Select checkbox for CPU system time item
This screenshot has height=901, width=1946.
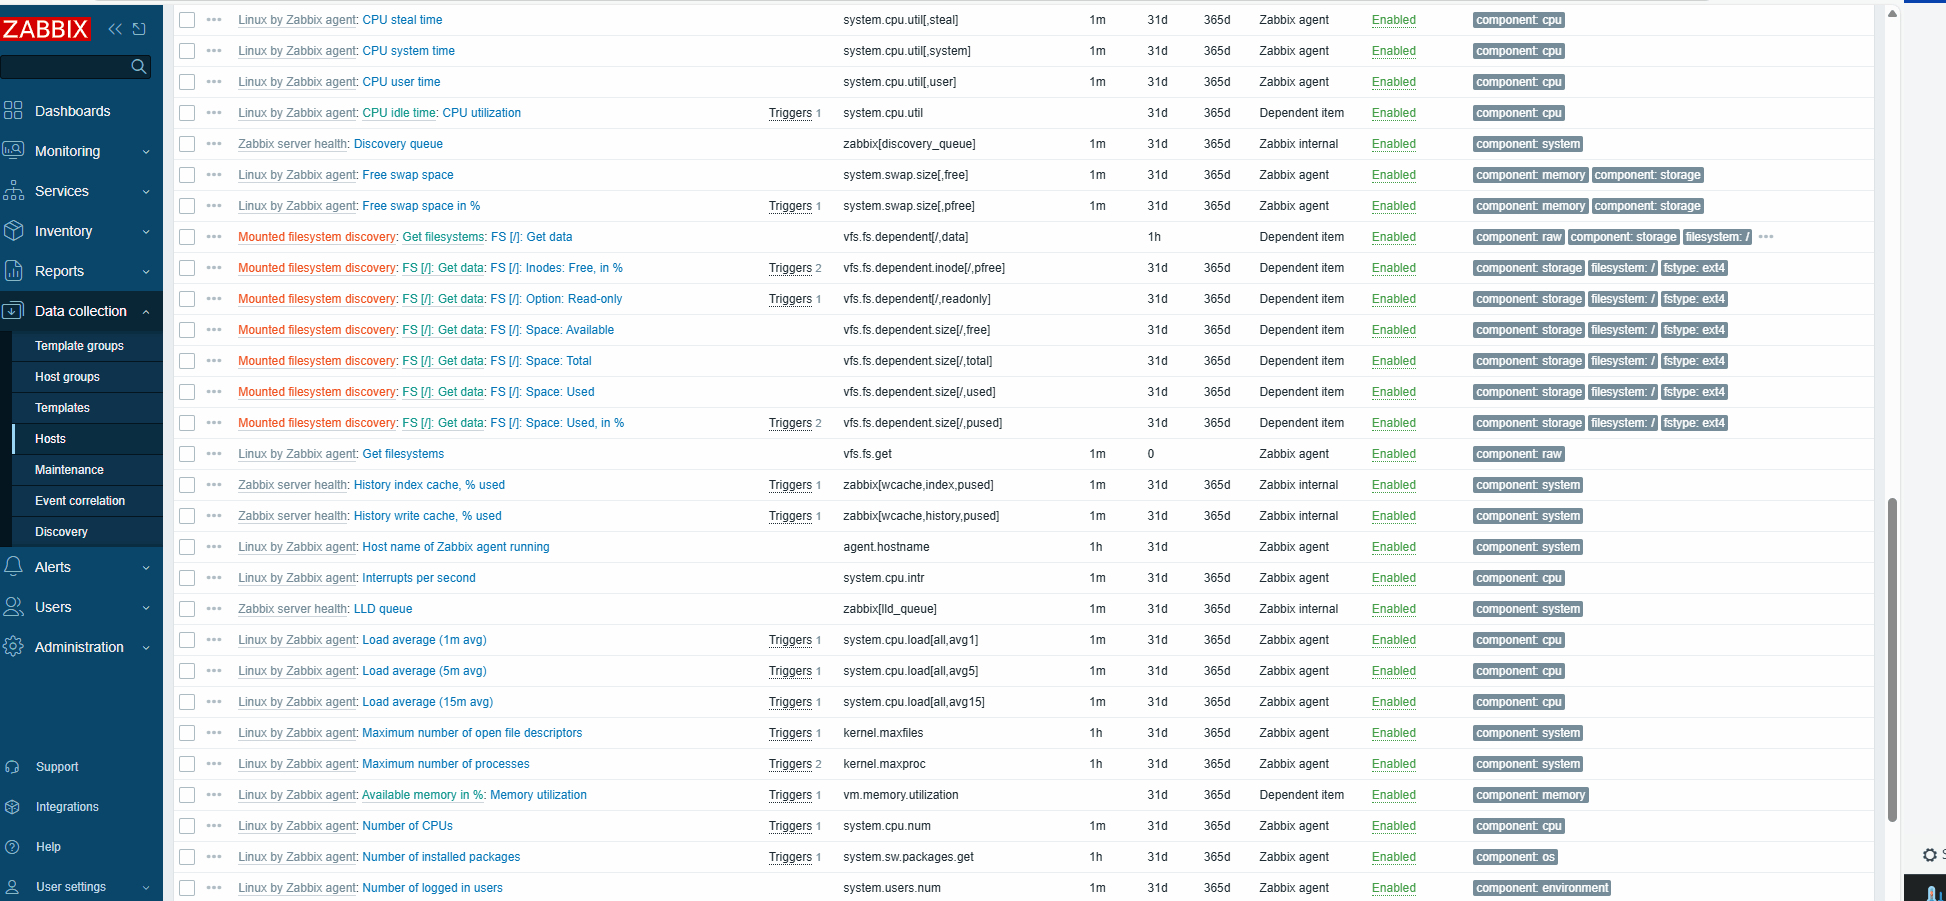[x=187, y=51]
